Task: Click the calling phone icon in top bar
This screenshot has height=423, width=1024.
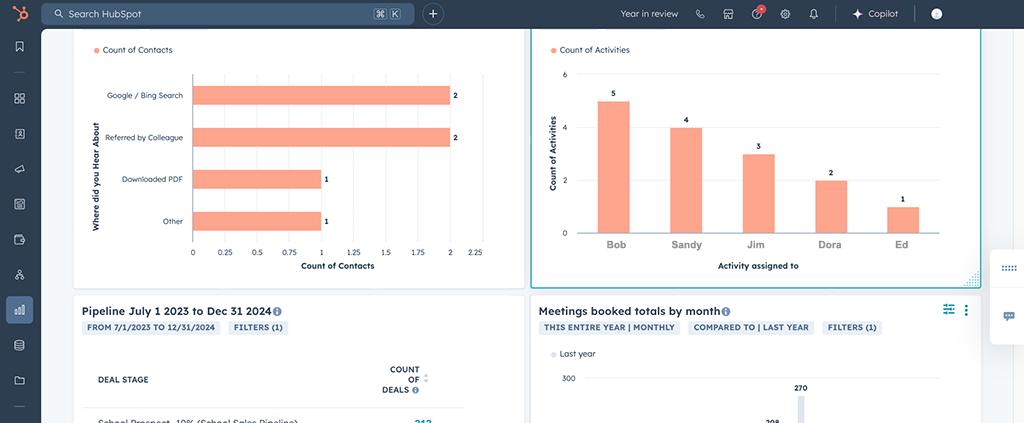Action: [x=700, y=14]
